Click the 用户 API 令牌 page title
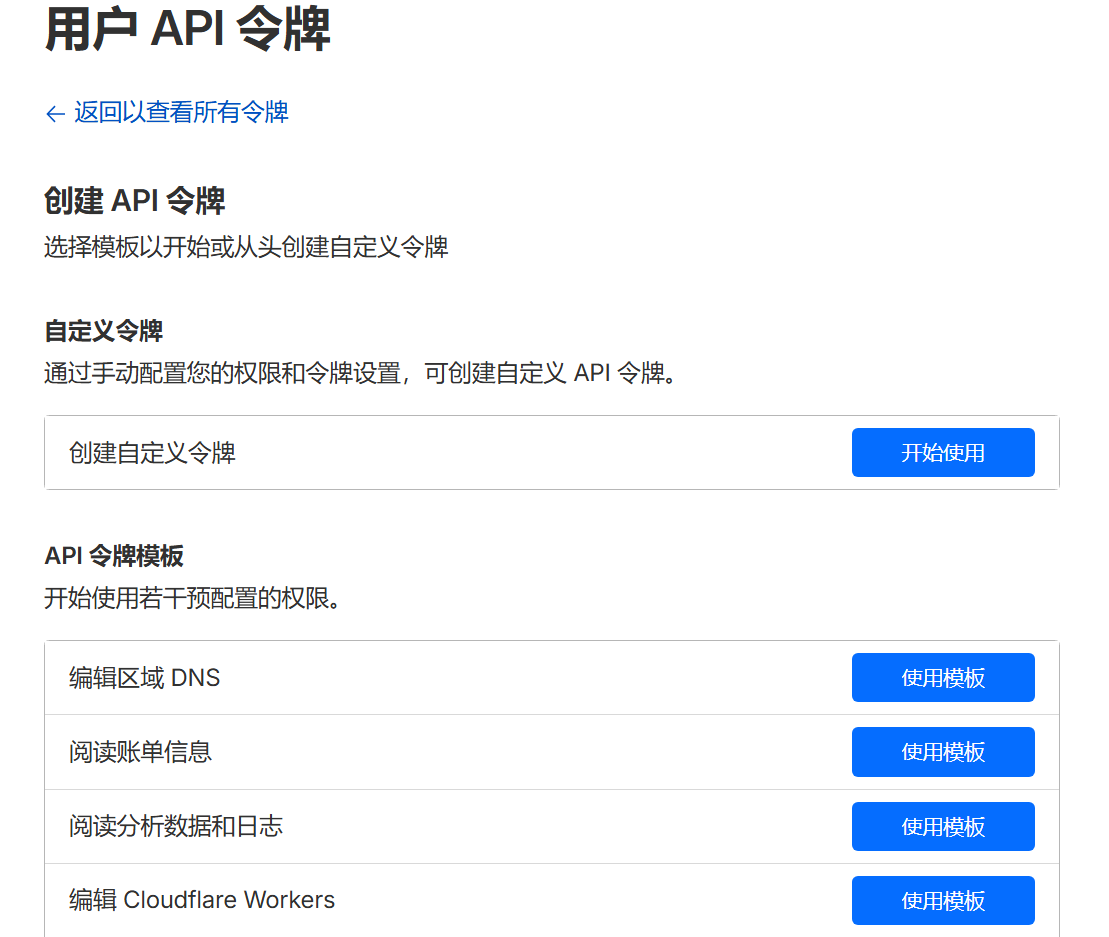 point(187,30)
